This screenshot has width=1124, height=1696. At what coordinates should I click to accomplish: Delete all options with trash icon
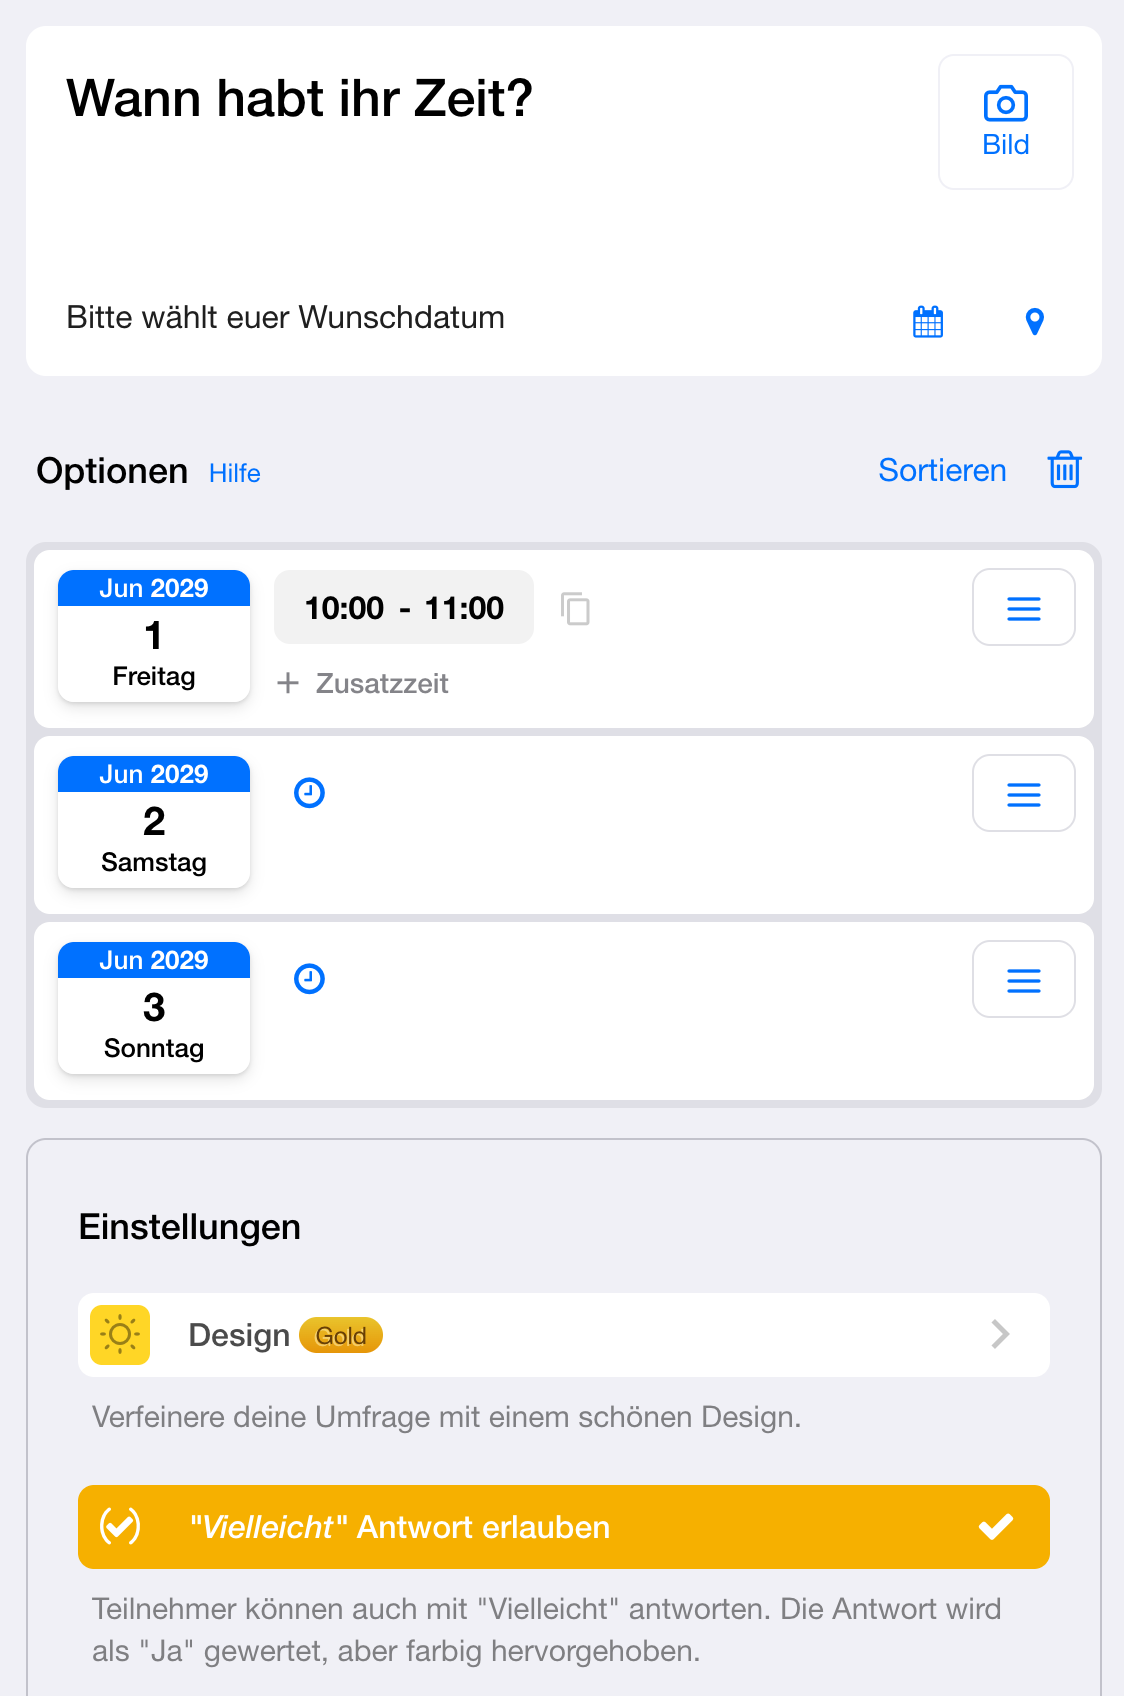coord(1064,470)
